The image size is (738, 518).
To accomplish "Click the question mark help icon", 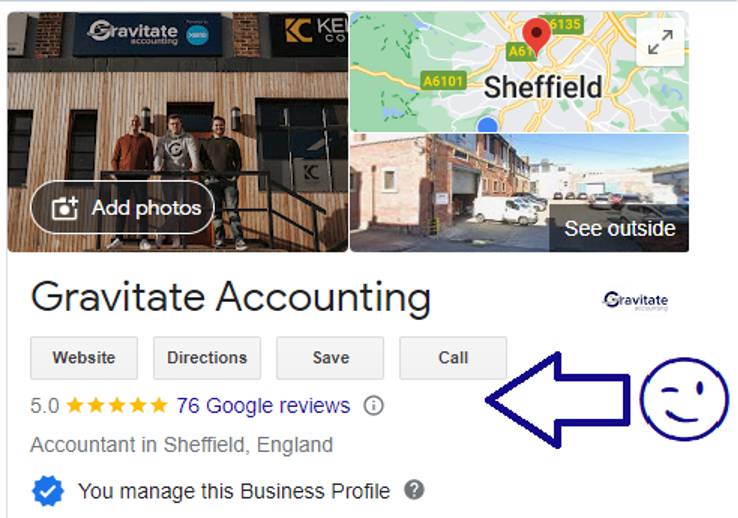I will 414,490.
